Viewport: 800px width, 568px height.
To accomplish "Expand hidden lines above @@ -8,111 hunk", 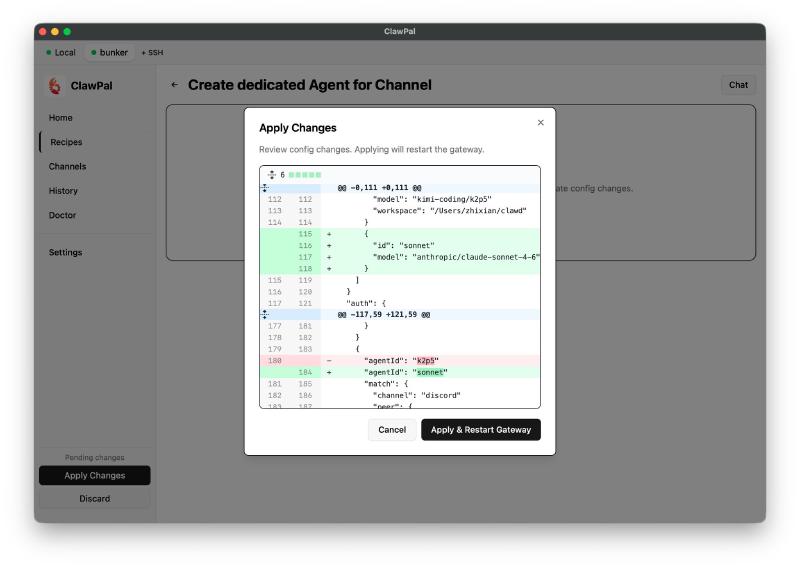I will click(265, 188).
